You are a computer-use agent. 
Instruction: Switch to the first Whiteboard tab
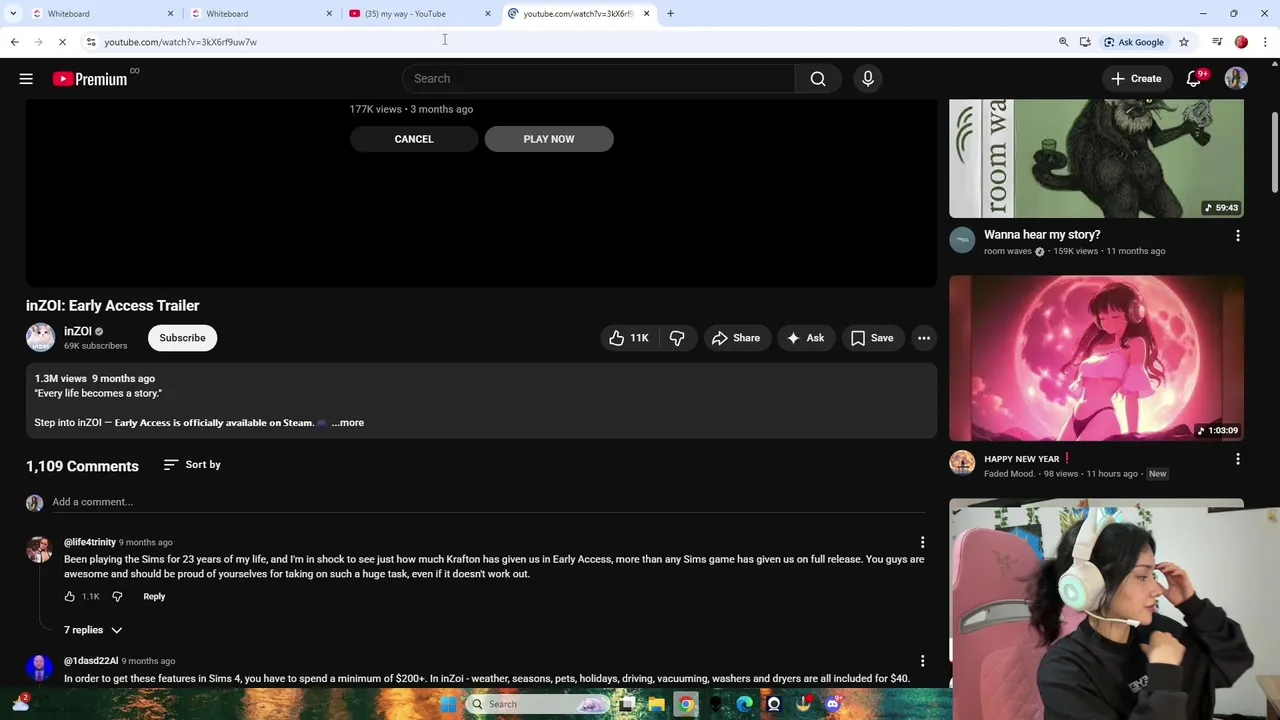(101, 14)
